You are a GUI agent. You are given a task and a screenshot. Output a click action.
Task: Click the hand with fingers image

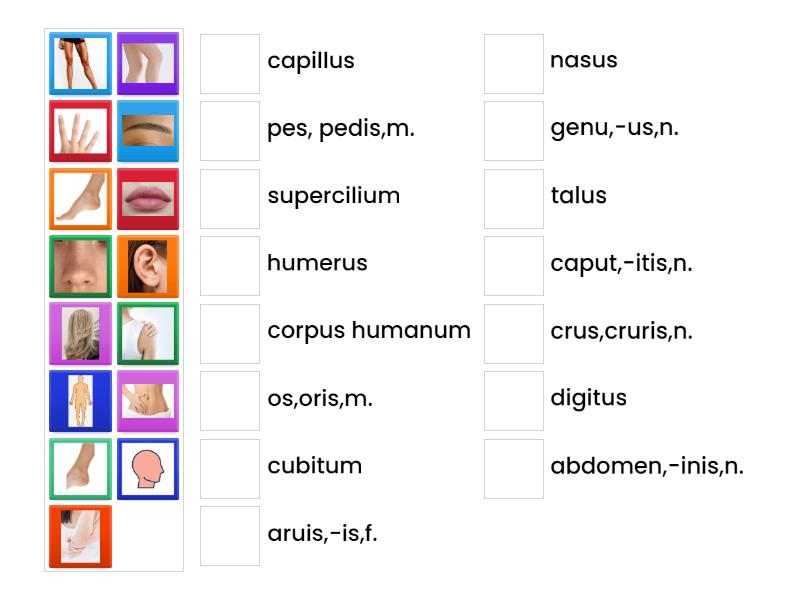point(80,130)
